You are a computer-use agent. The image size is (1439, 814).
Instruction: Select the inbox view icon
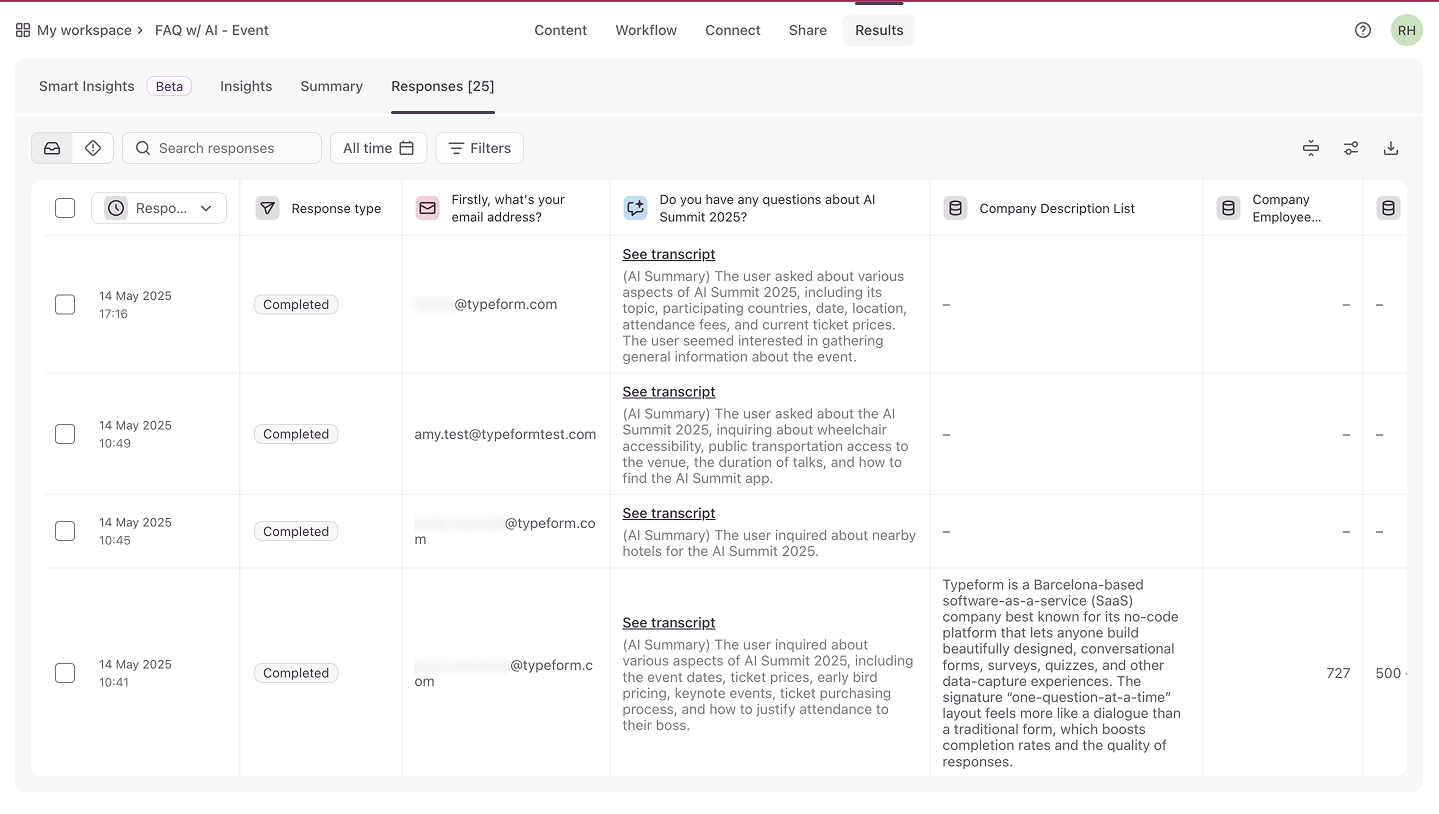click(x=52, y=148)
